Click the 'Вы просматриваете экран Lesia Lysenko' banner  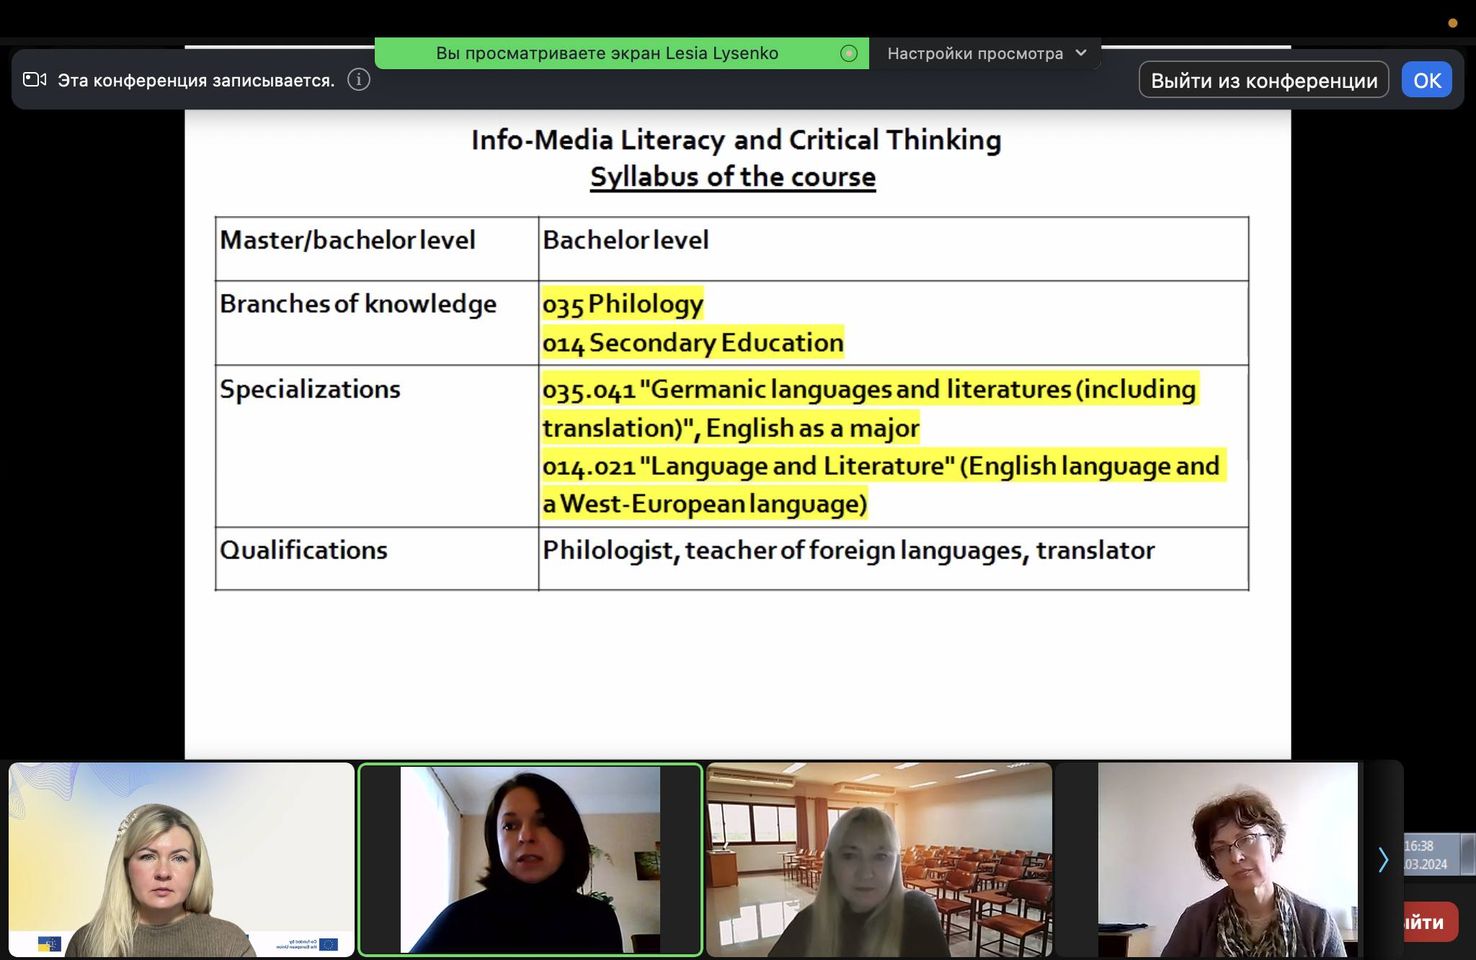607,54
